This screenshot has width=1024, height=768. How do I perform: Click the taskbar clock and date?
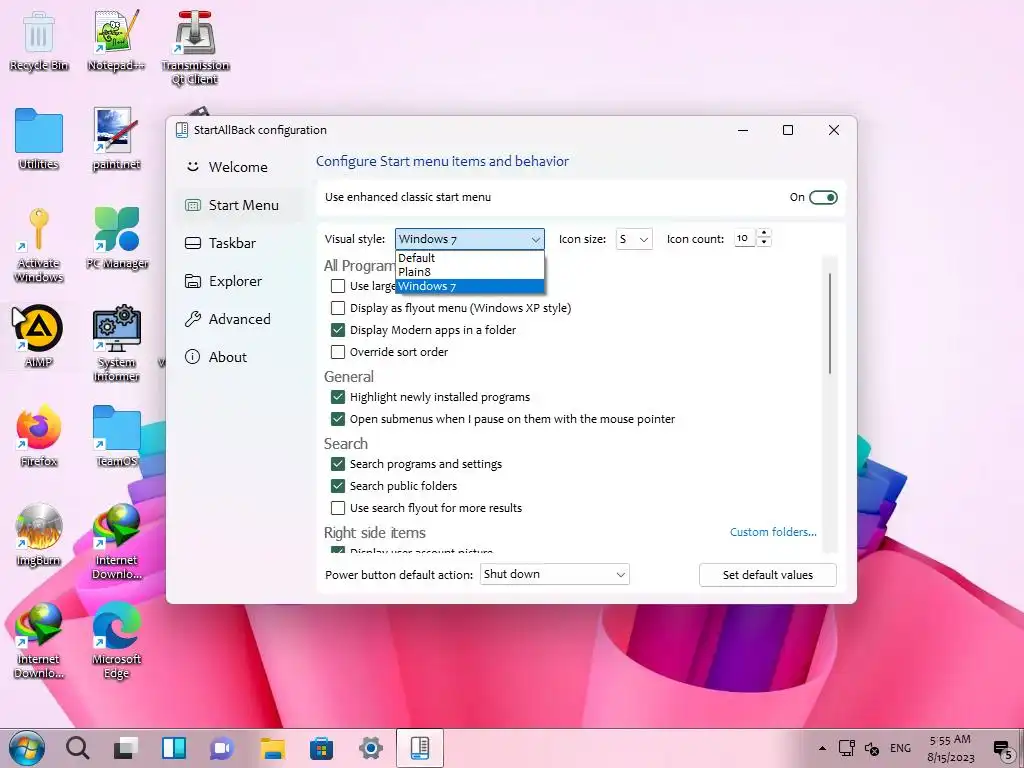click(x=950, y=748)
